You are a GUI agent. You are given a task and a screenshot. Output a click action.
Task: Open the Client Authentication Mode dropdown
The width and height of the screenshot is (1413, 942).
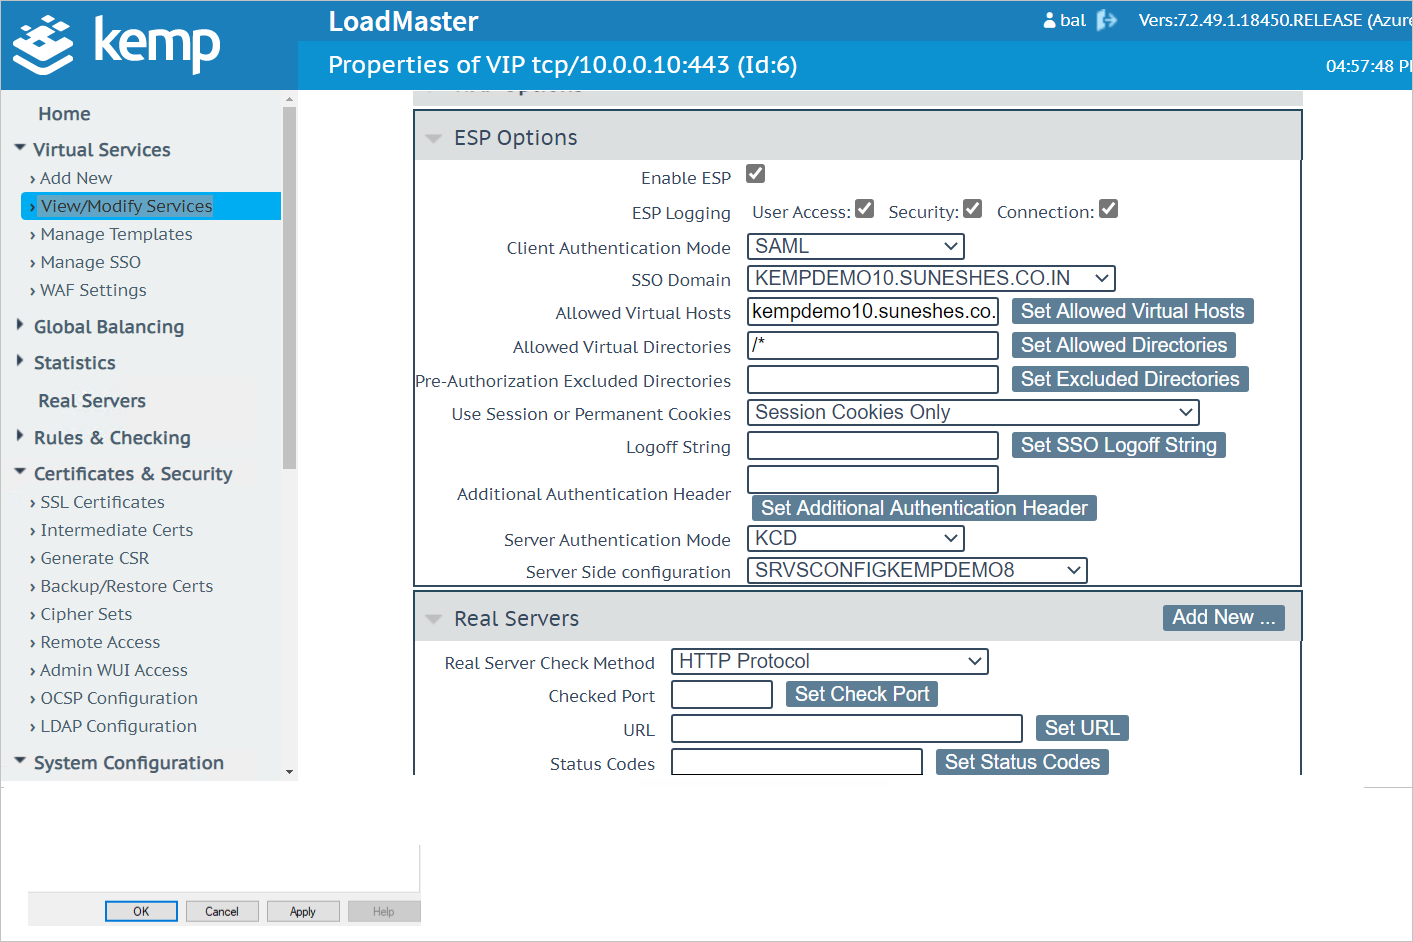[855, 246]
